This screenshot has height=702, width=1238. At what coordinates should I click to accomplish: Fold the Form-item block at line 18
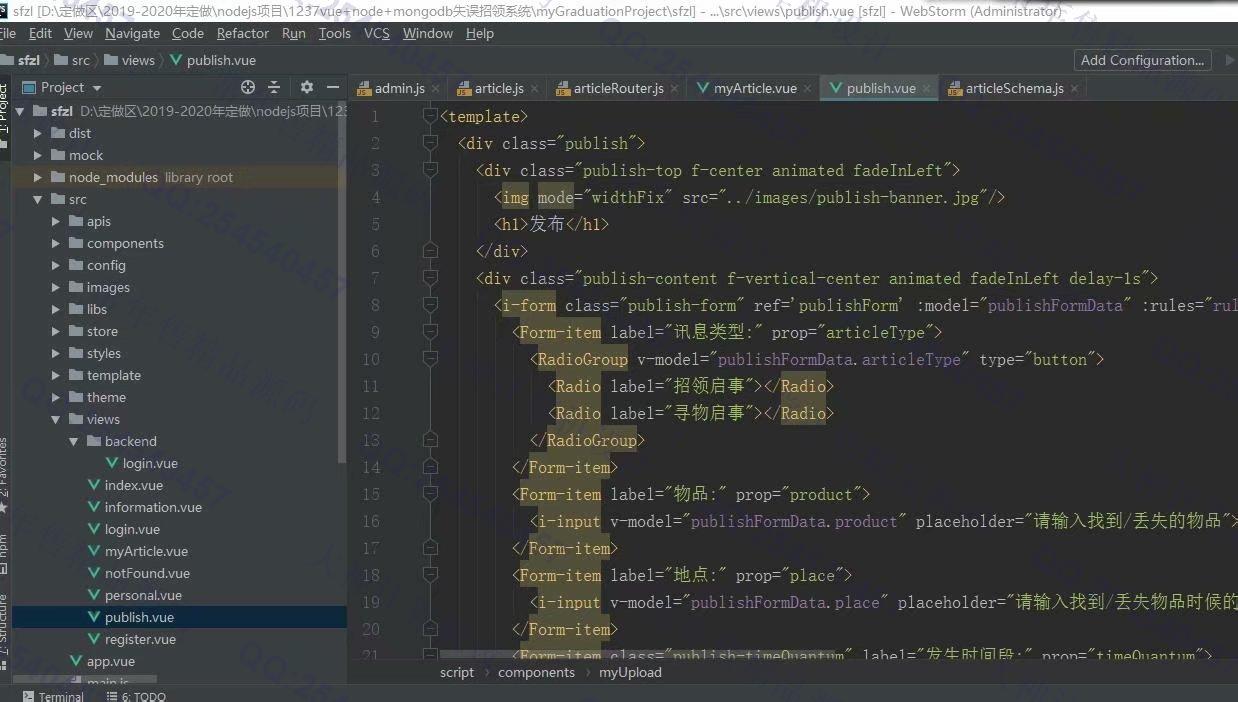pos(430,576)
